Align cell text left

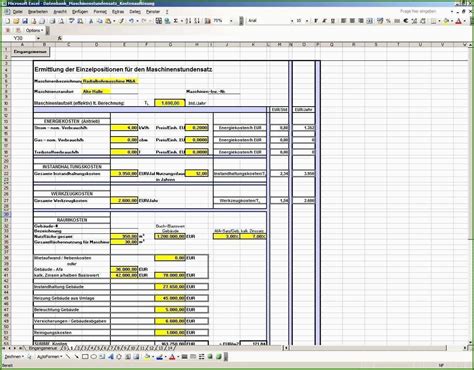point(344,21)
